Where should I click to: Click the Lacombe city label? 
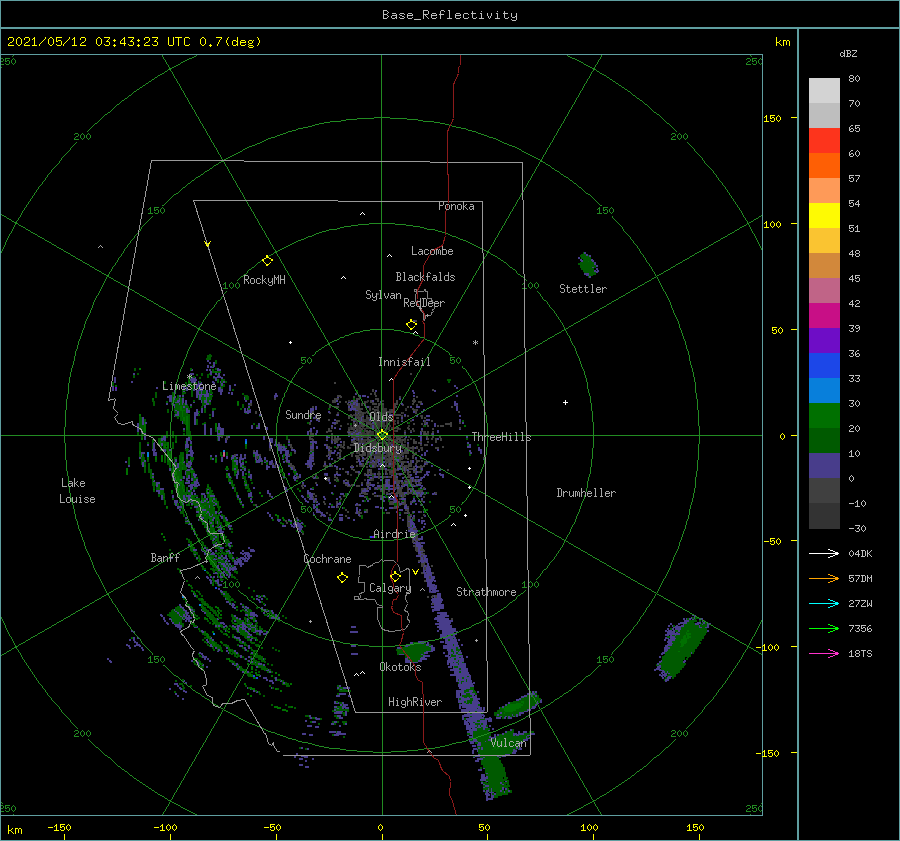[x=432, y=251]
